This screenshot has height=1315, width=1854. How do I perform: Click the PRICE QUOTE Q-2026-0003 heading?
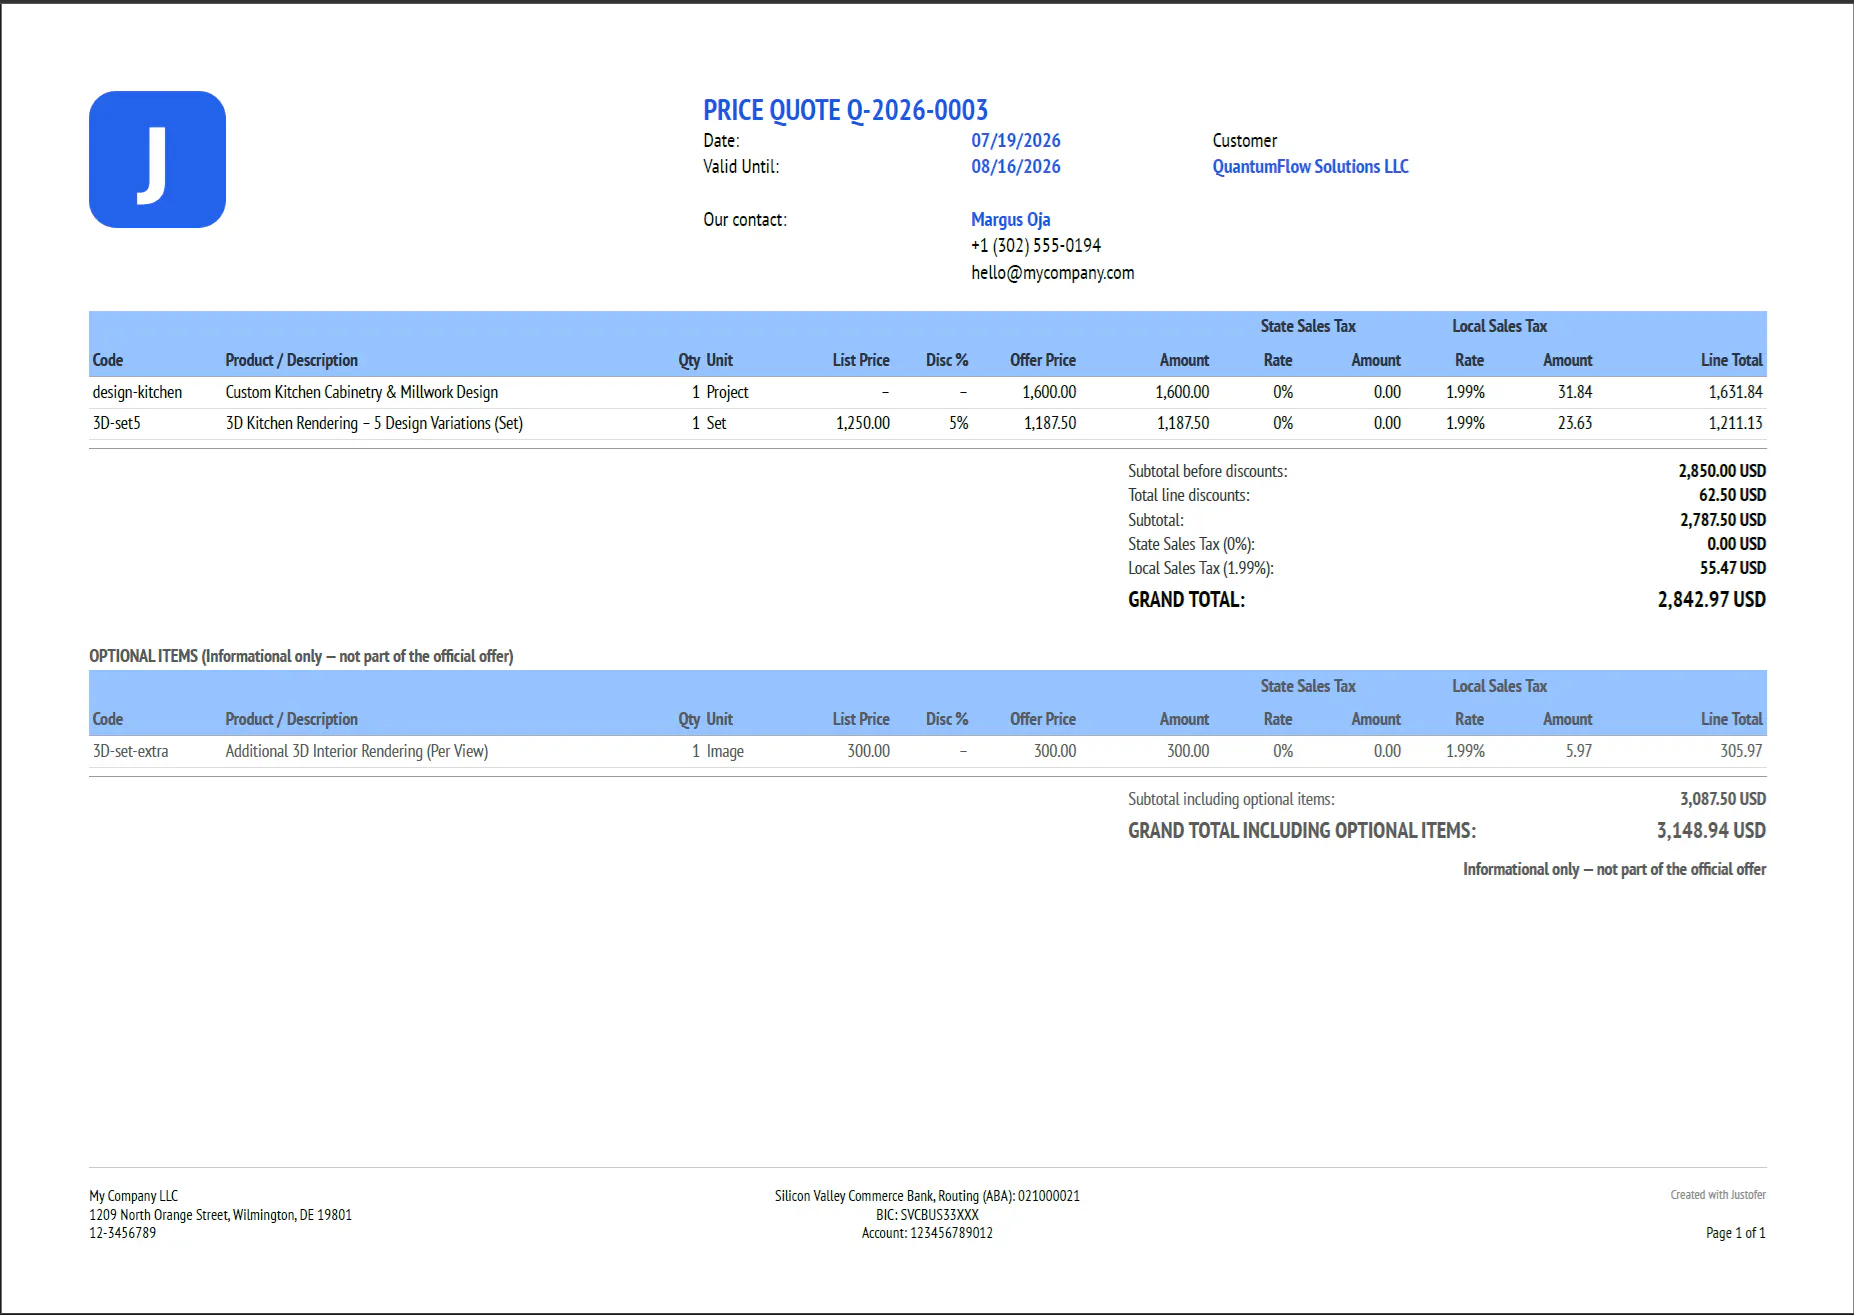845,110
